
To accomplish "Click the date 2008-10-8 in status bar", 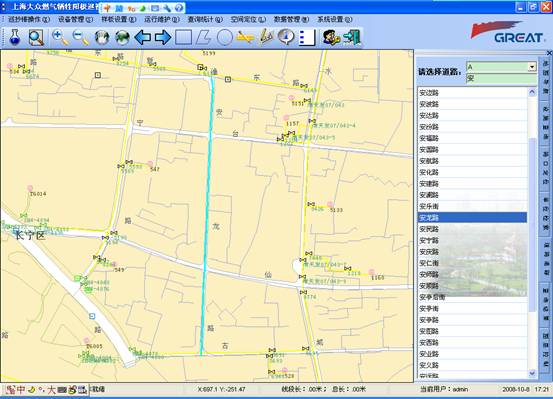I will 516,389.
